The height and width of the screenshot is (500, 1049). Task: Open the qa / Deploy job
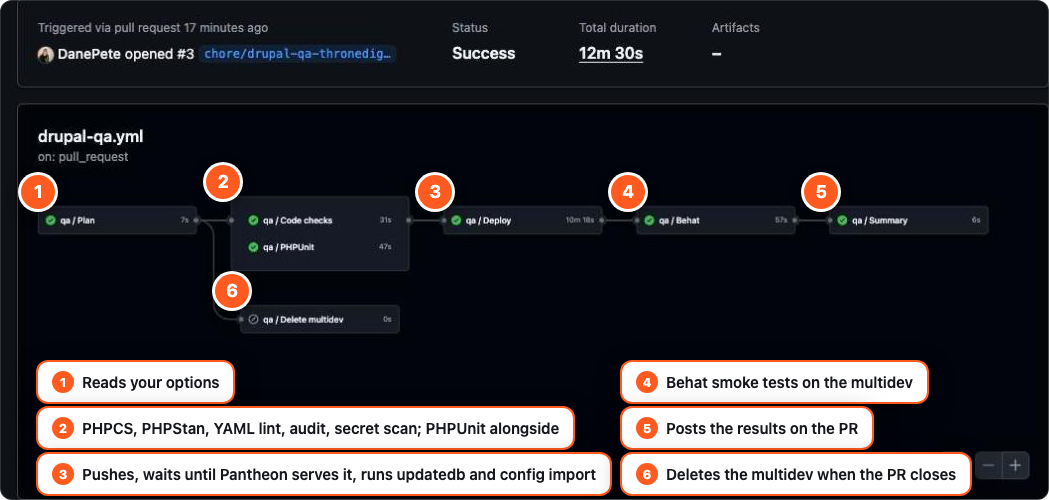click(522, 220)
